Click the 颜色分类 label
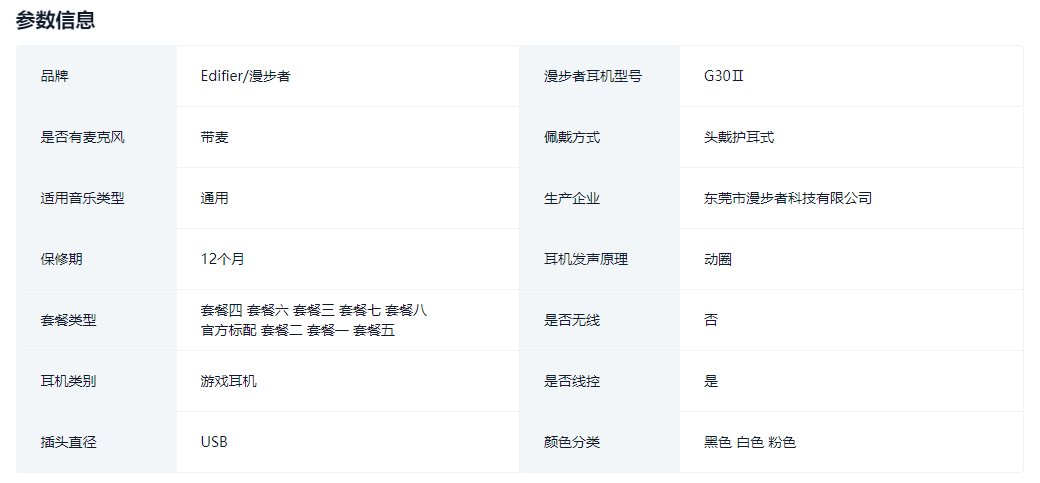The width and height of the screenshot is (1040, 483). pos(572,442)
